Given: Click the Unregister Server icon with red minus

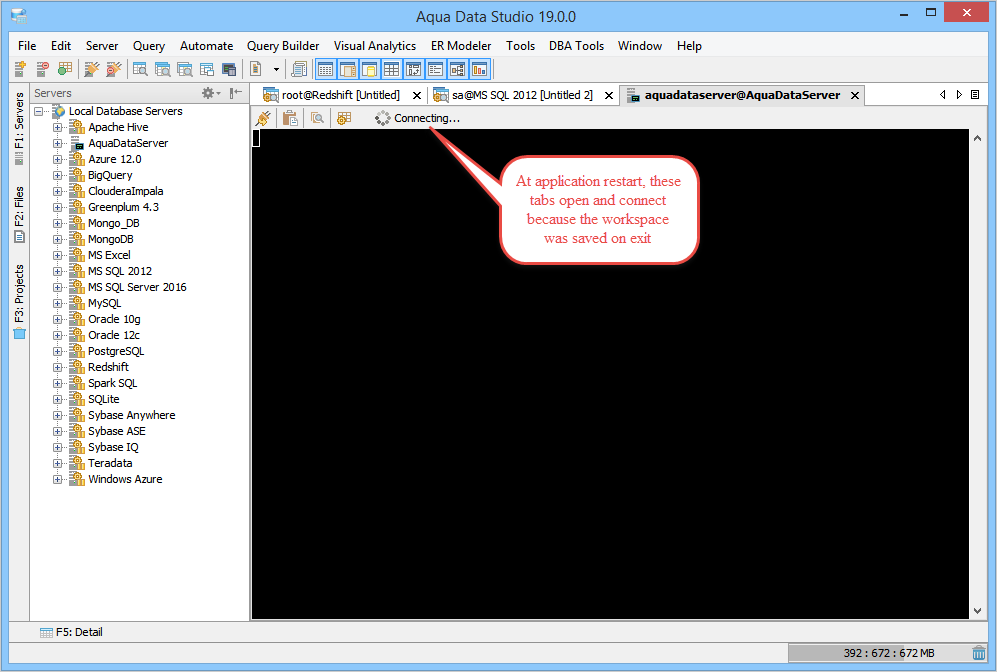Looking at the screenshot, I should (42, 69).
